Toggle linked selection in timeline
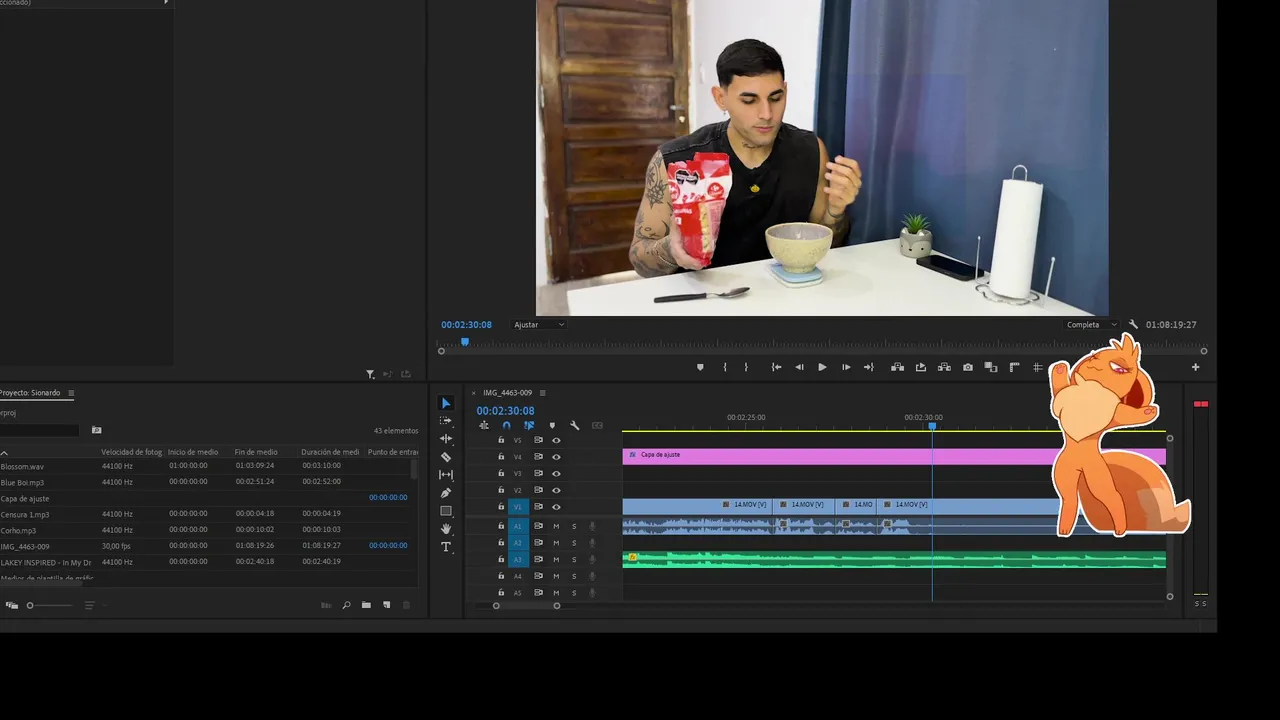The height and width of the screenshot is (720, 1280). point(529,425)
